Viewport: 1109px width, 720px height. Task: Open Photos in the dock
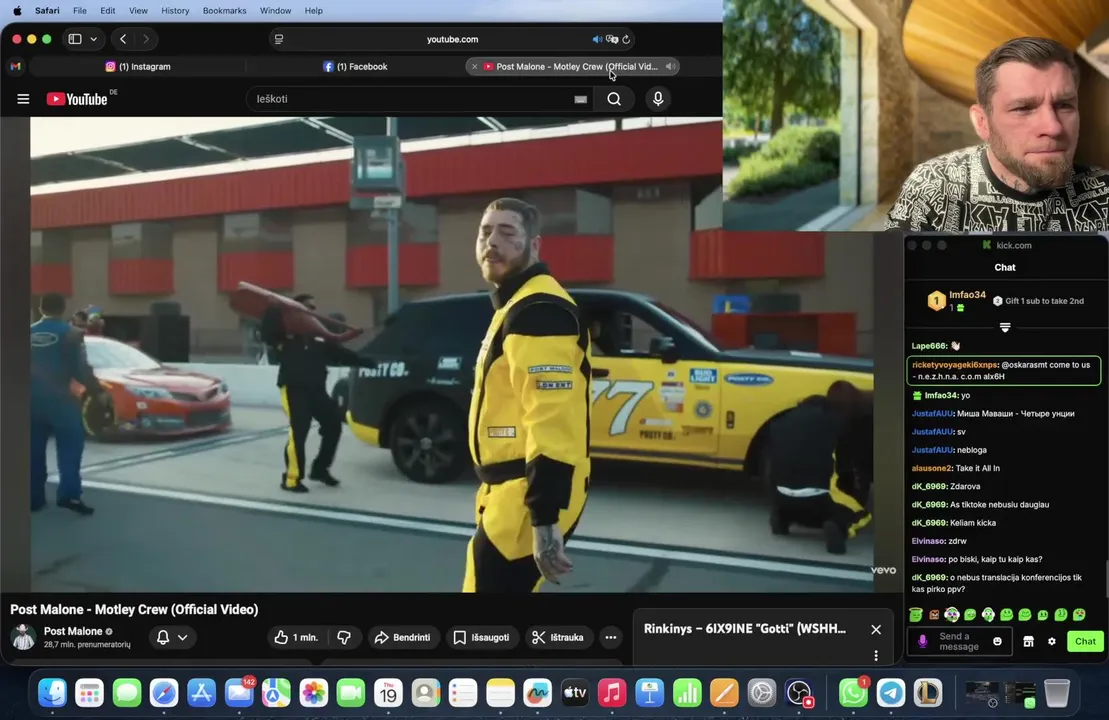[313, 693]
